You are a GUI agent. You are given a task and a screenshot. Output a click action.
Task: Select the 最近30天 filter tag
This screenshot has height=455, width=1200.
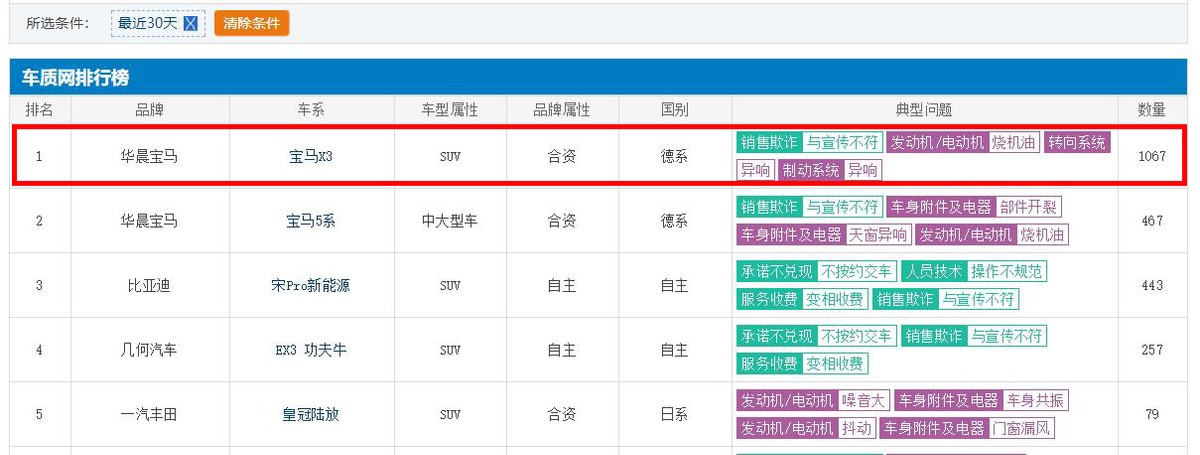point(158,24)
